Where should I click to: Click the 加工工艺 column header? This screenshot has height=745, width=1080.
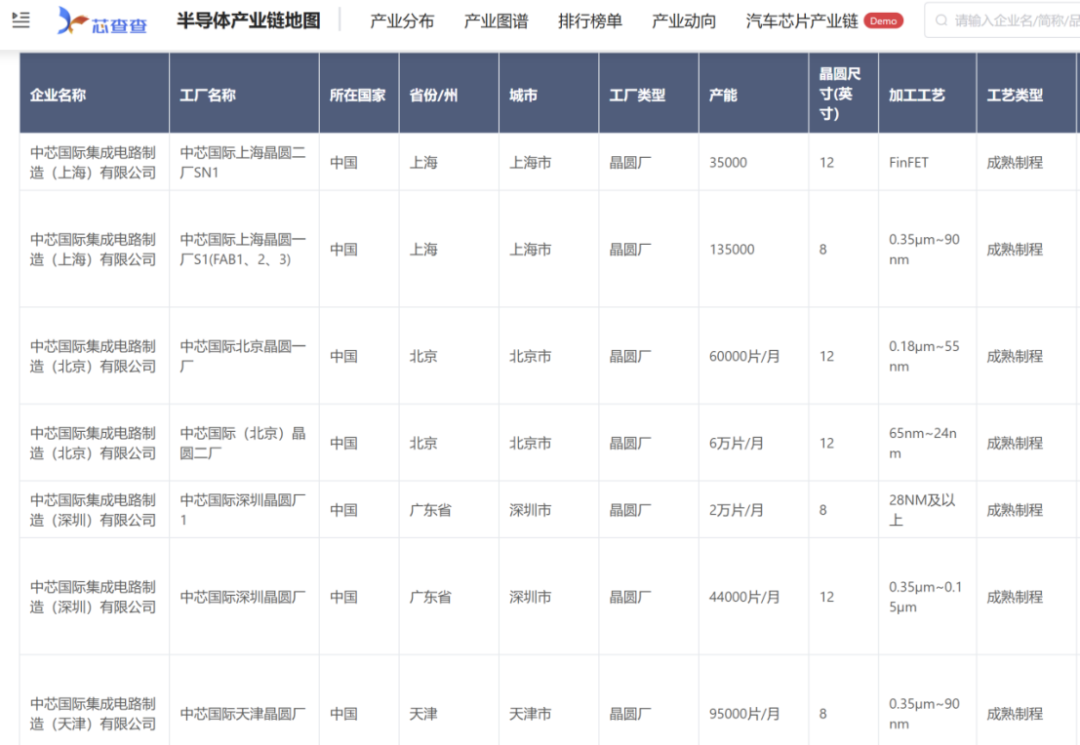(x=927, y=93)
